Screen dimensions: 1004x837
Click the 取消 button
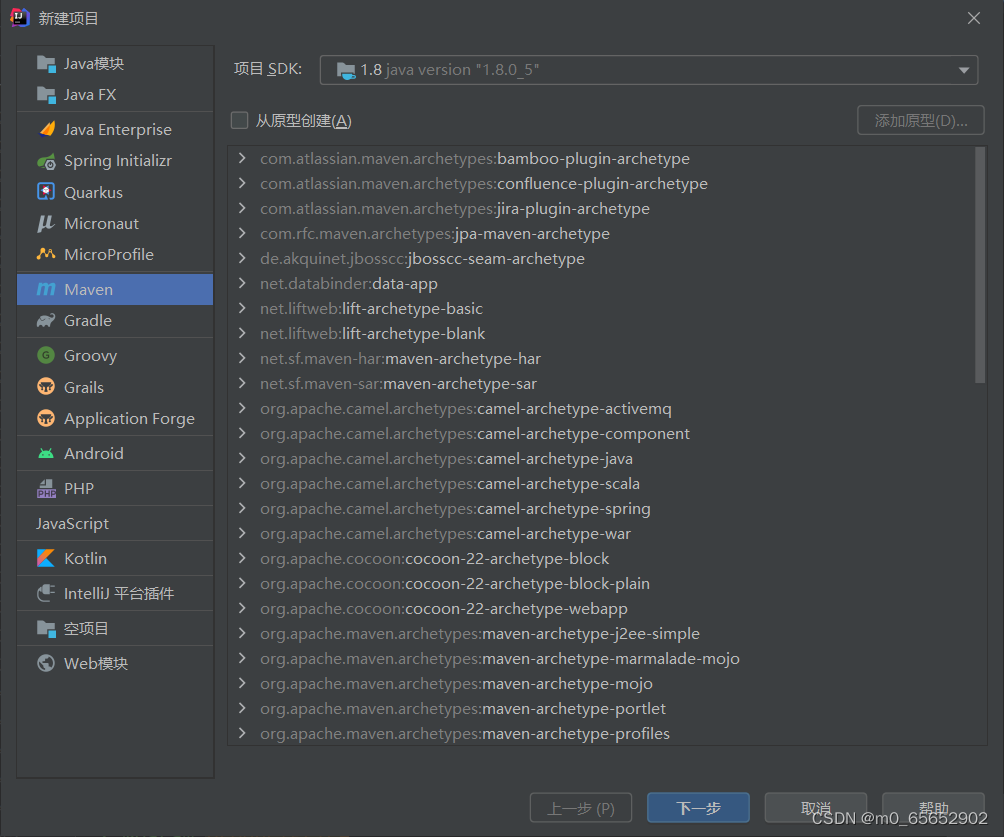(x=816, y=808)
